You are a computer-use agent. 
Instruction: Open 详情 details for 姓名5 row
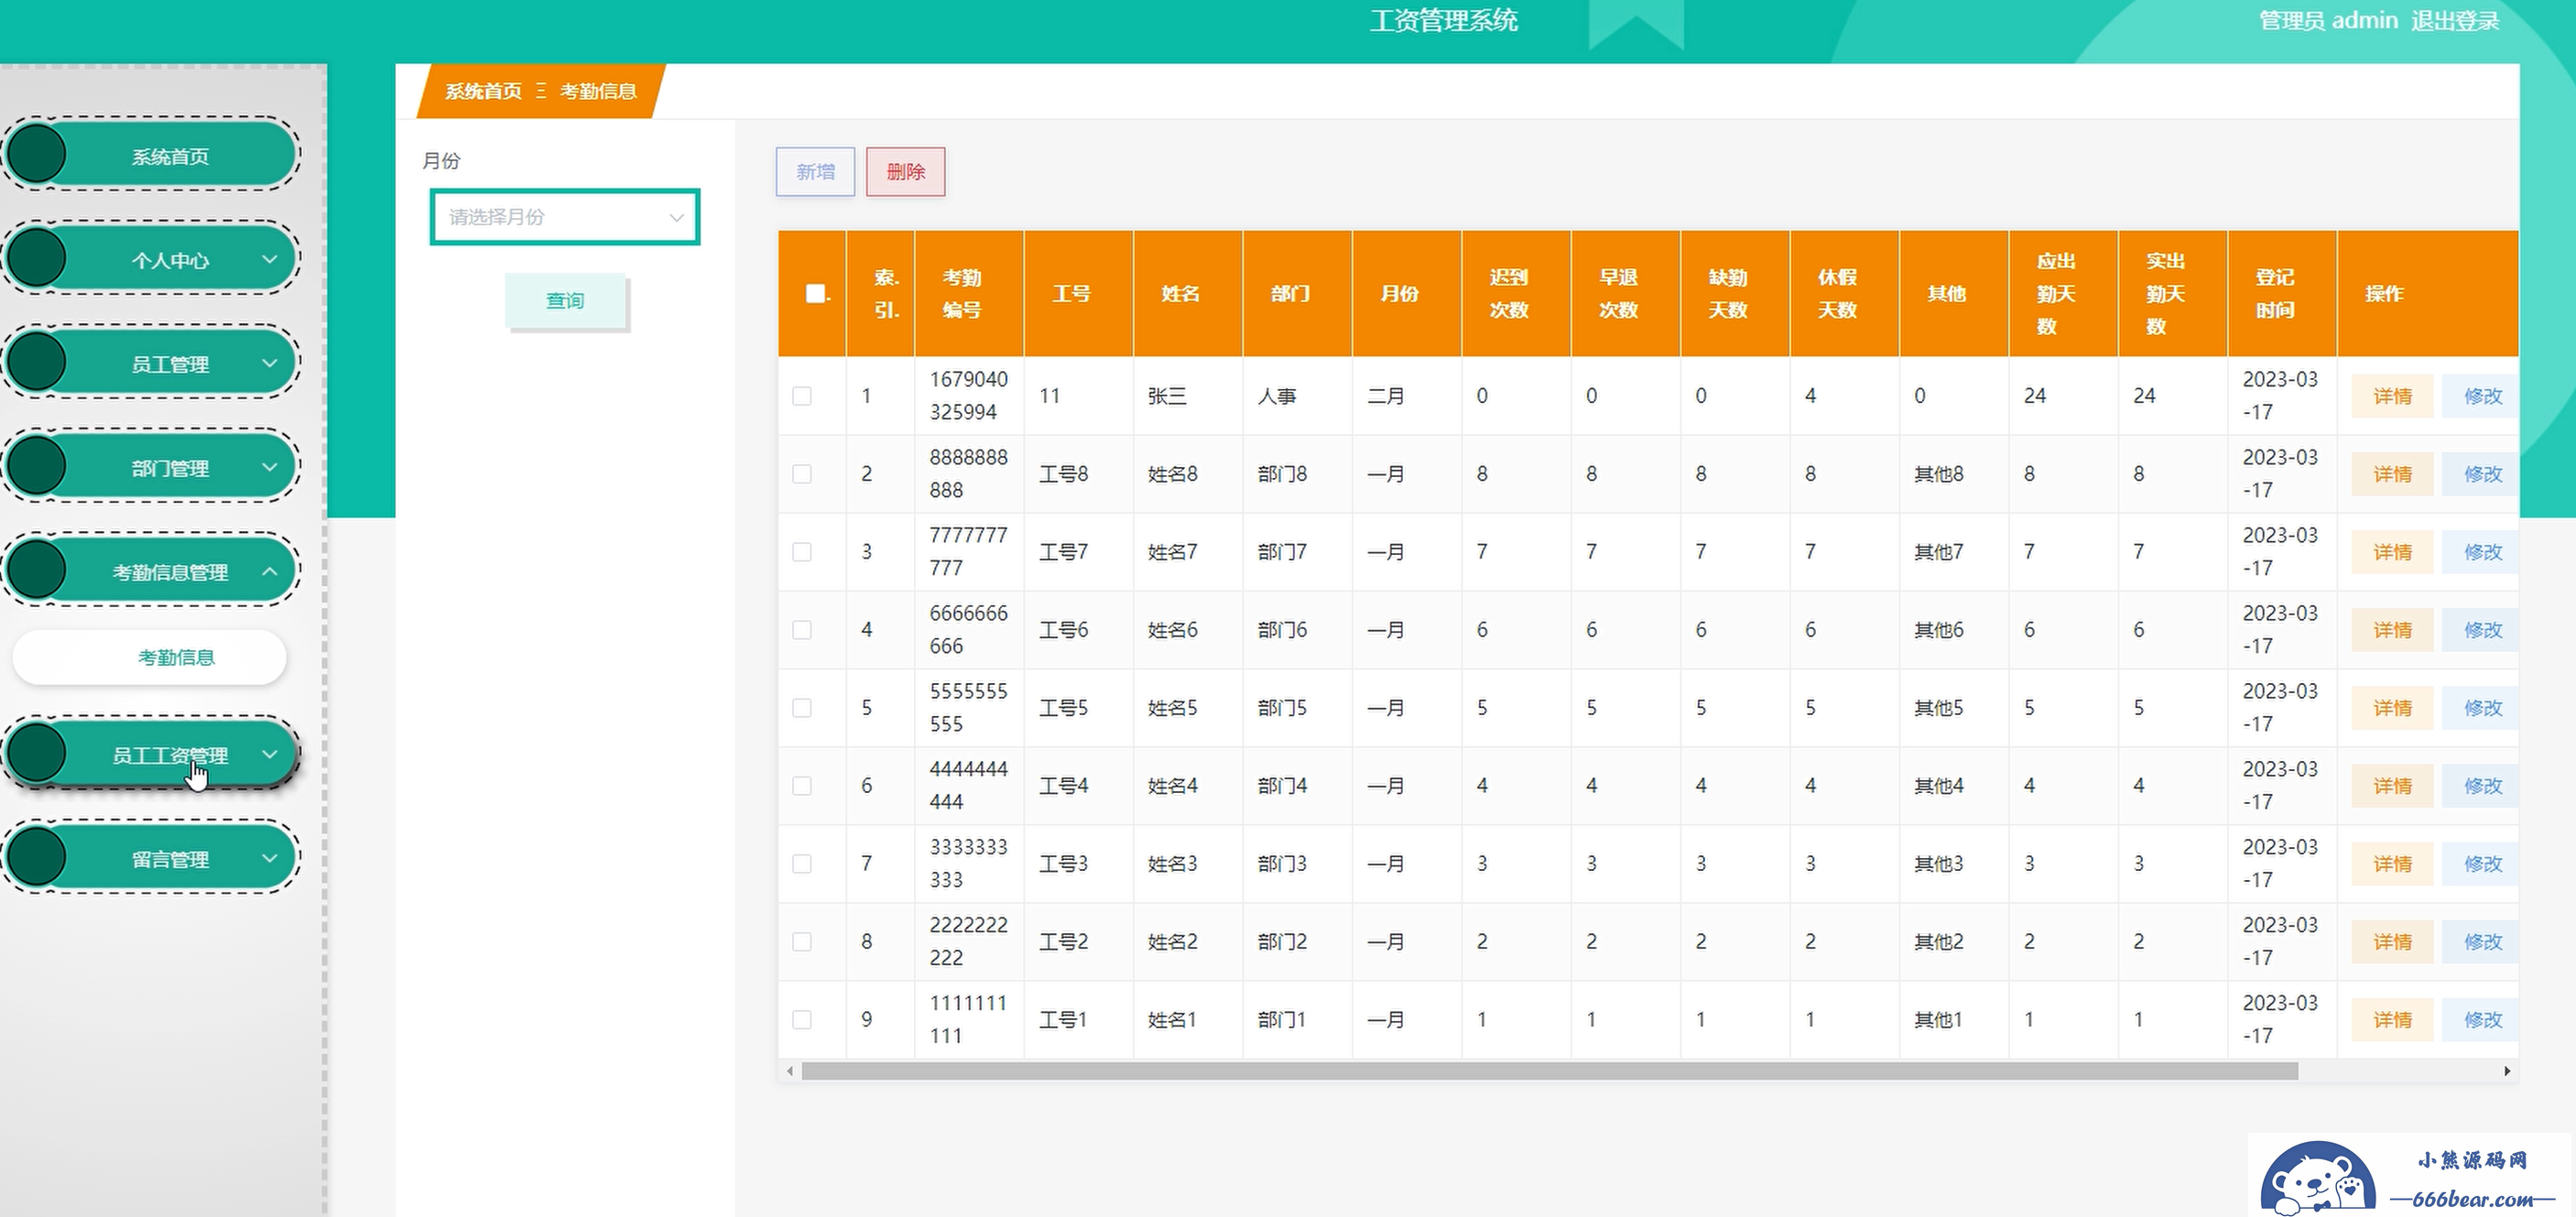[x=2392, y=708]
